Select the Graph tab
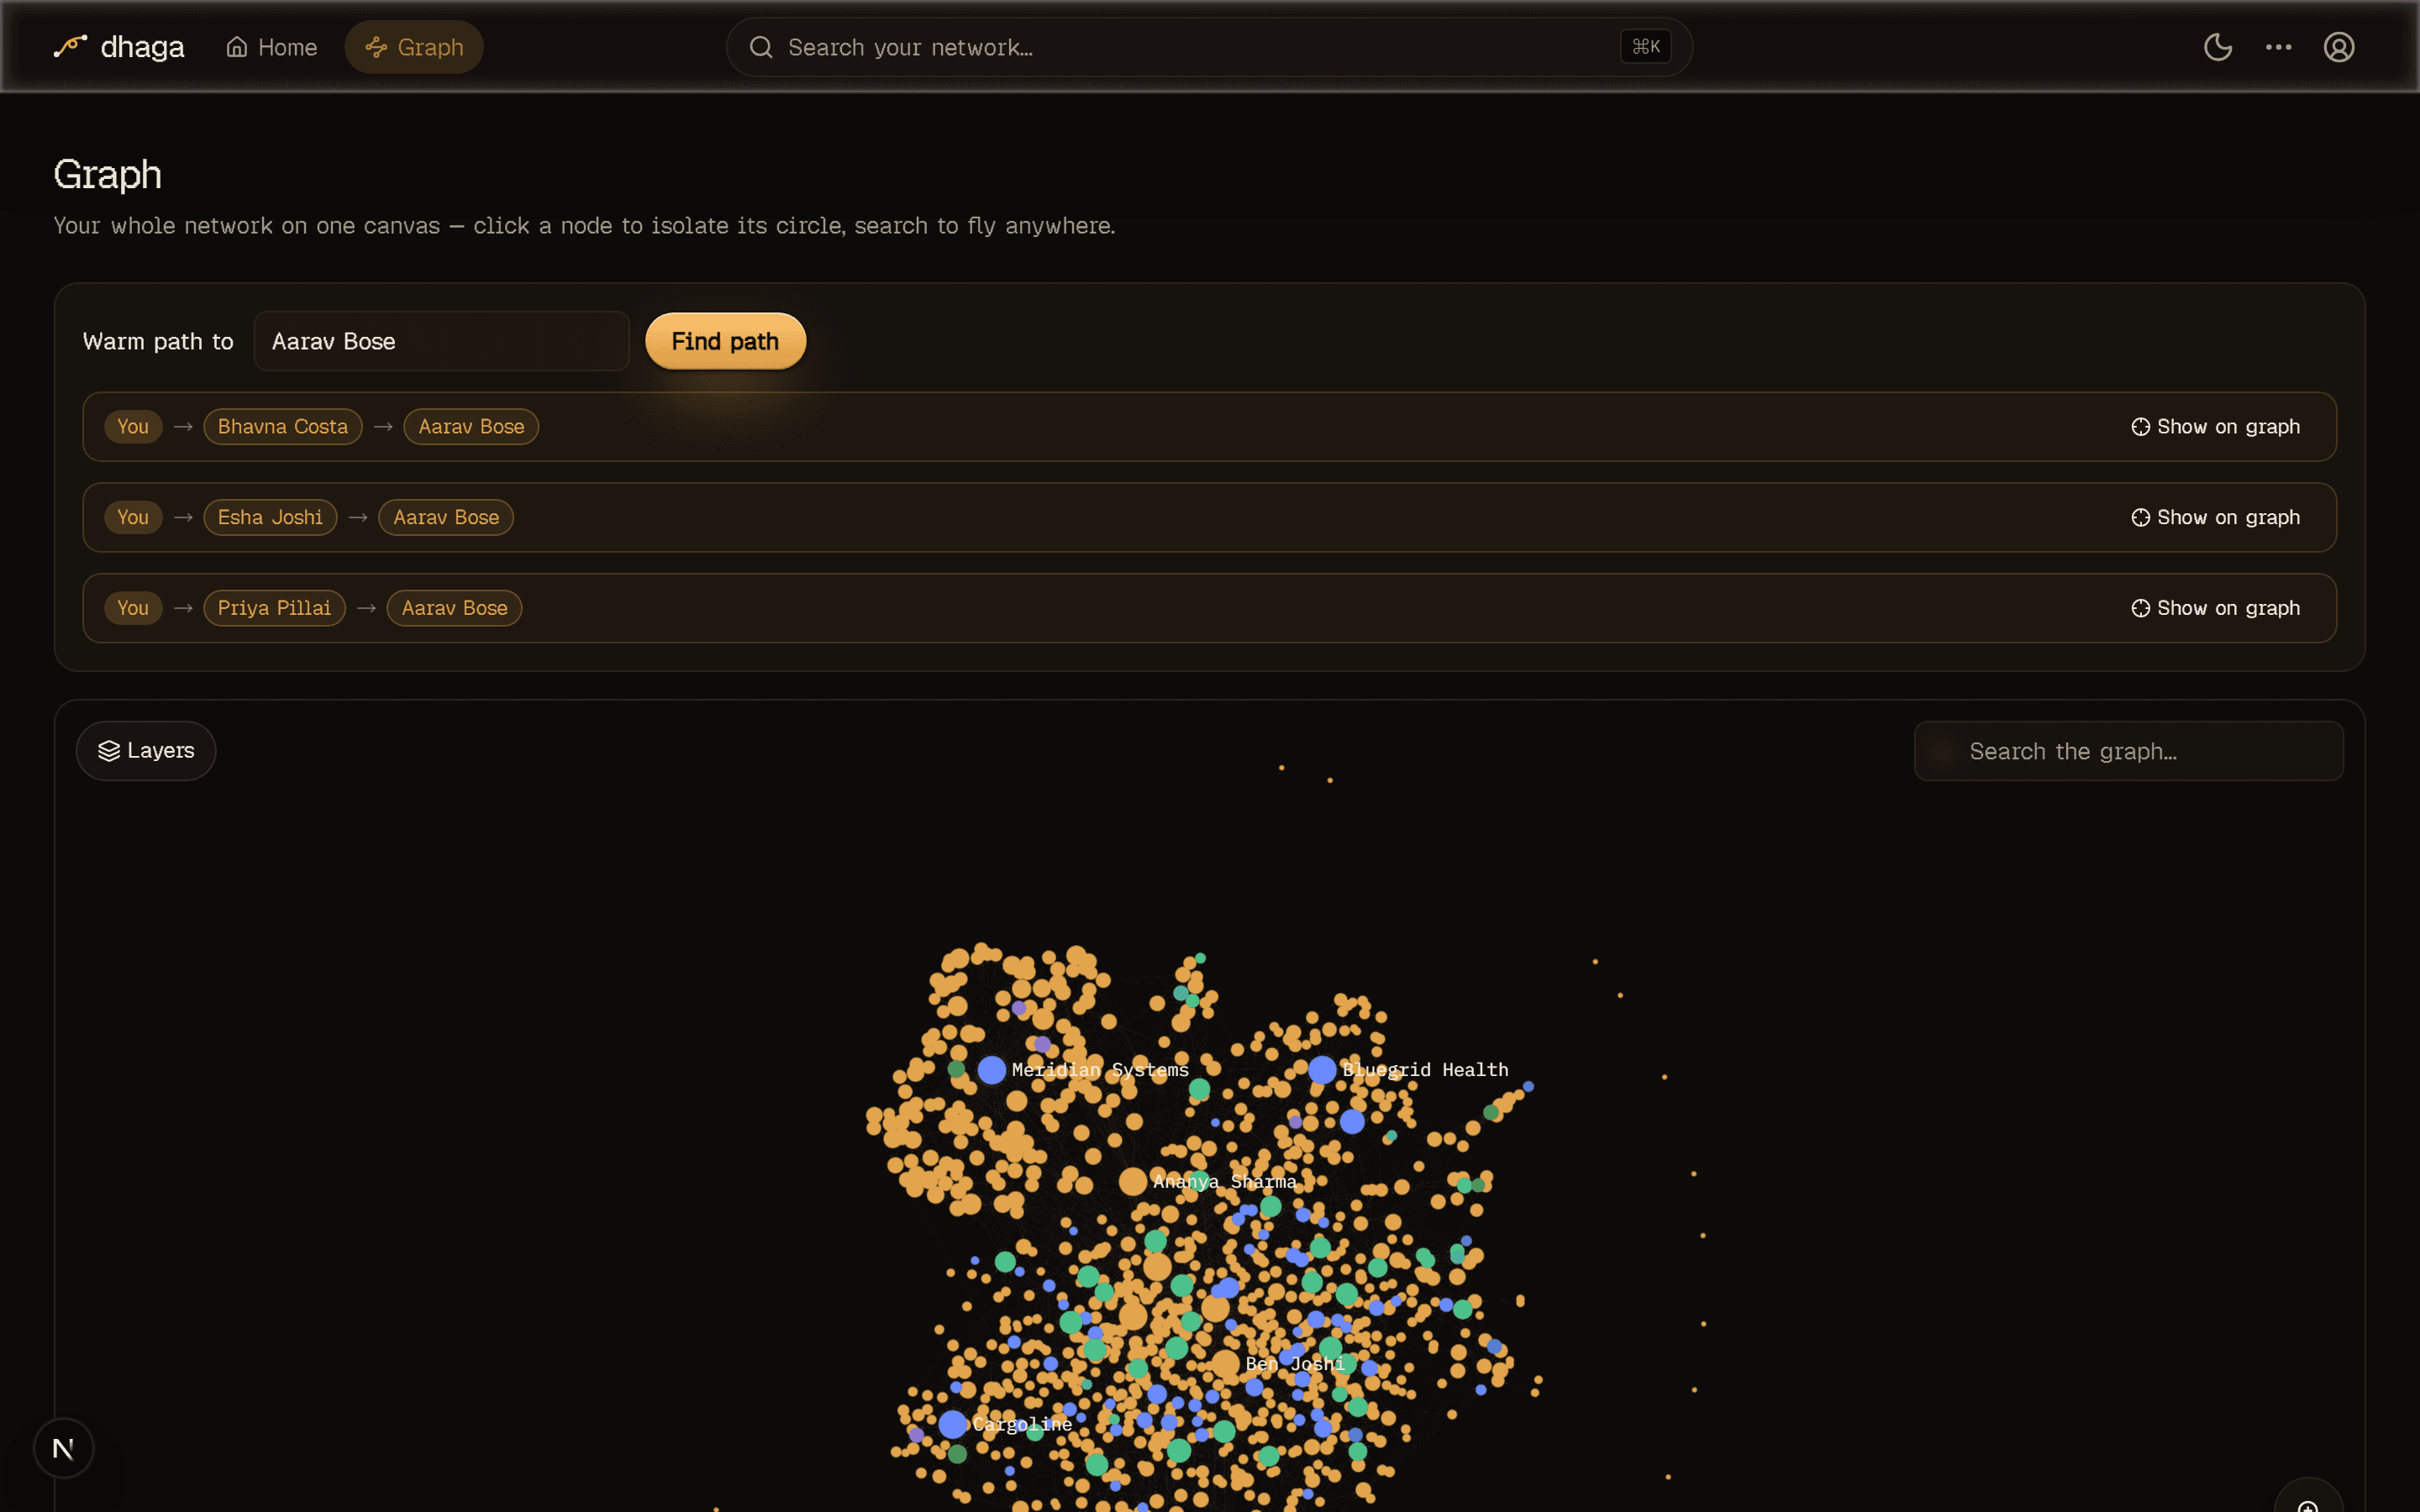The width and height of the screenshot is (2420, 1512). 414,47
